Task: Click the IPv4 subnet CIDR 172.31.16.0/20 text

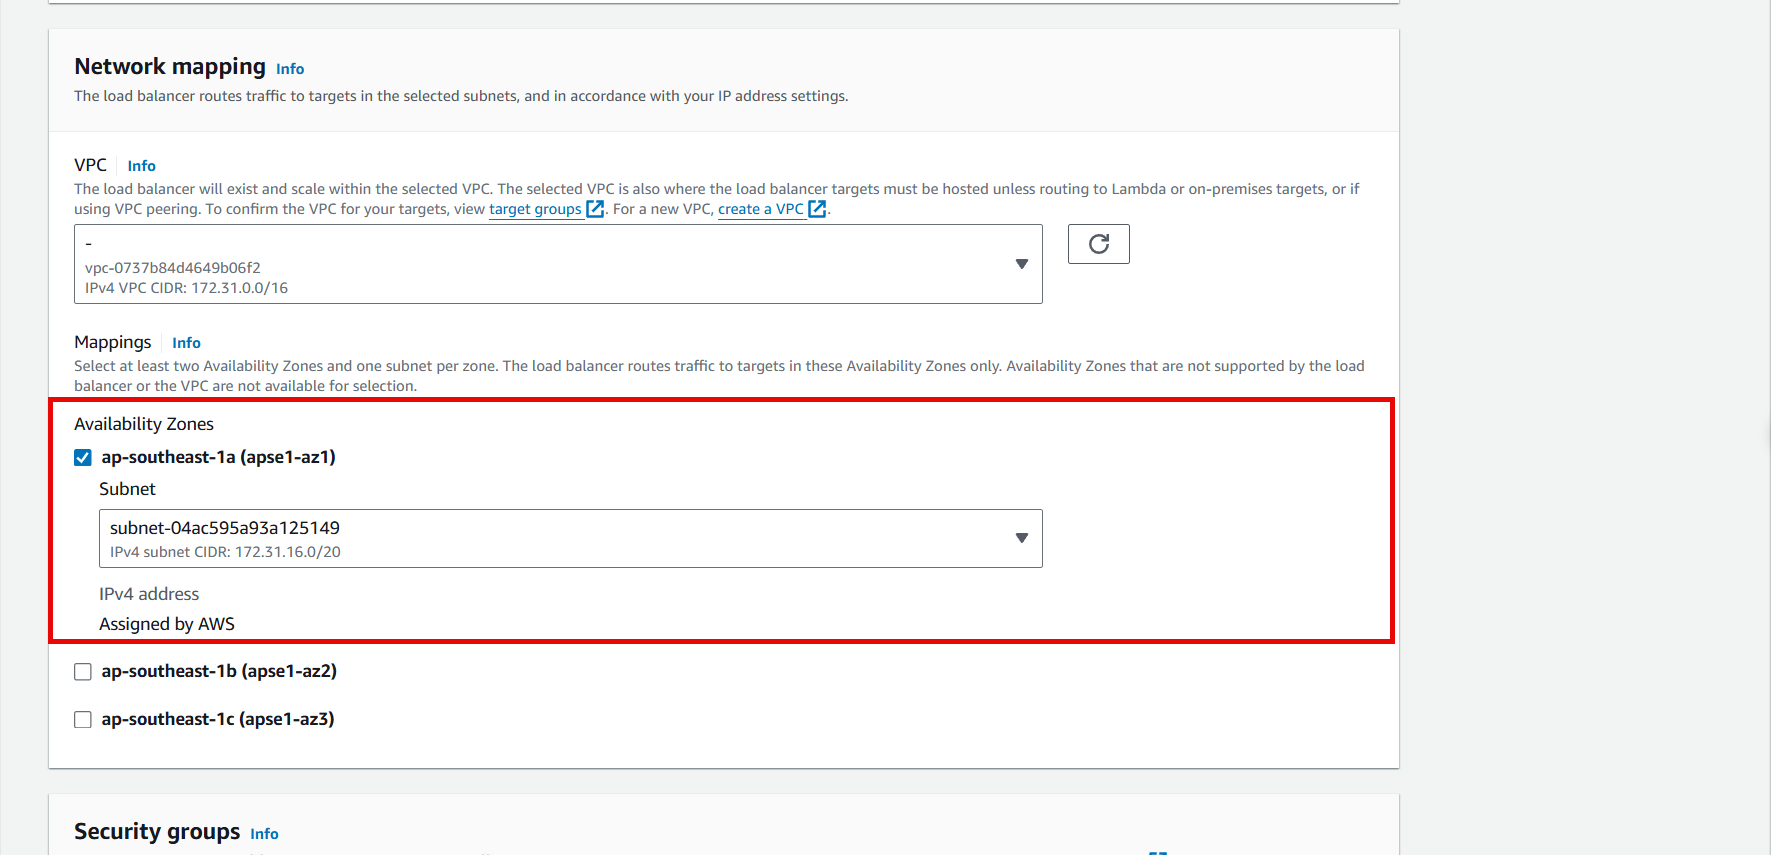Action: pyautogui.click(x=225, y=552)
